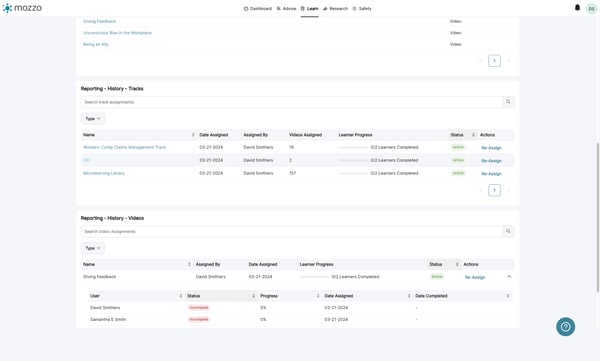Open the Advice tab

click(286, 8)
